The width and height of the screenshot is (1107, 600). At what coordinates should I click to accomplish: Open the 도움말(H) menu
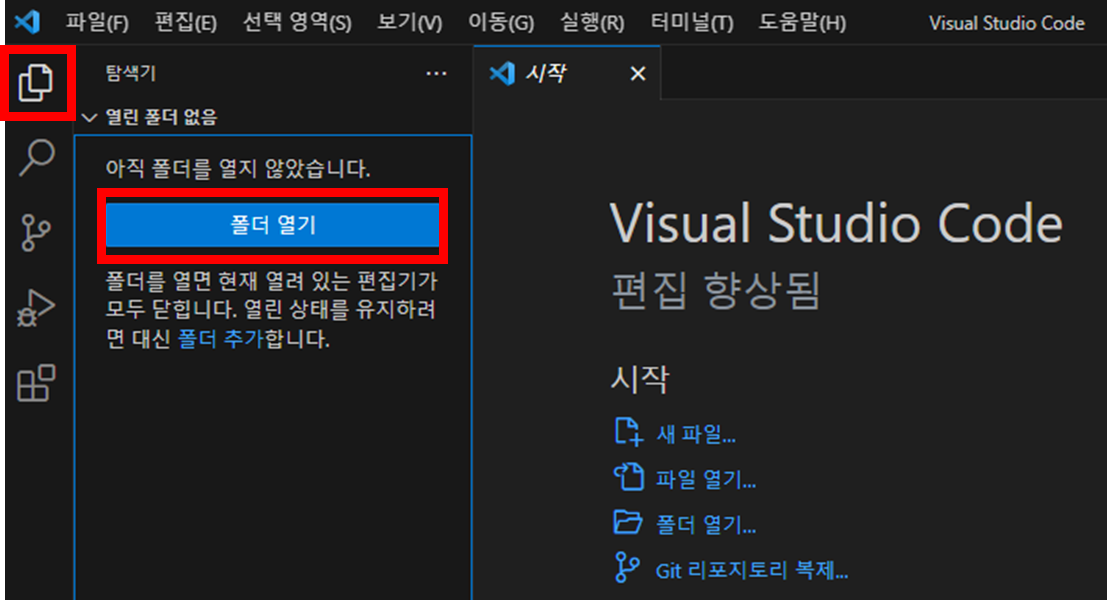[802, 23]
